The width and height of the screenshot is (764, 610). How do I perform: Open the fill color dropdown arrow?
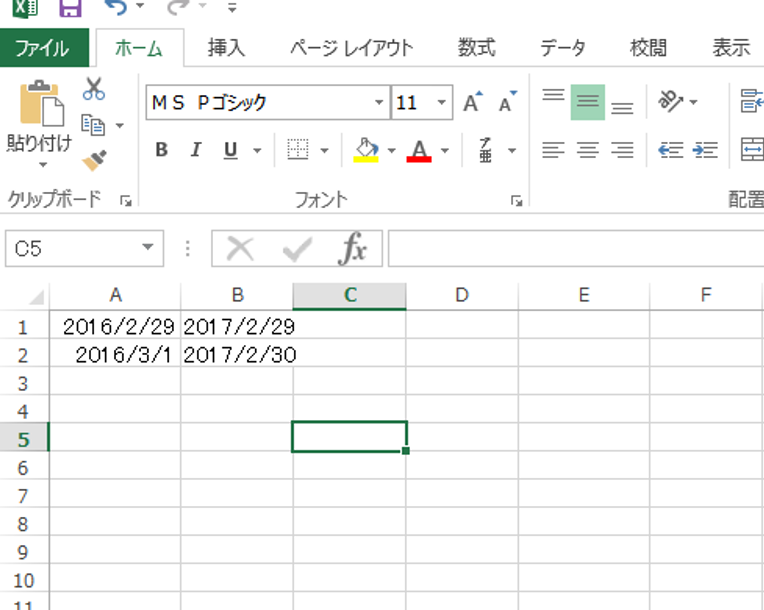(391, 151)
